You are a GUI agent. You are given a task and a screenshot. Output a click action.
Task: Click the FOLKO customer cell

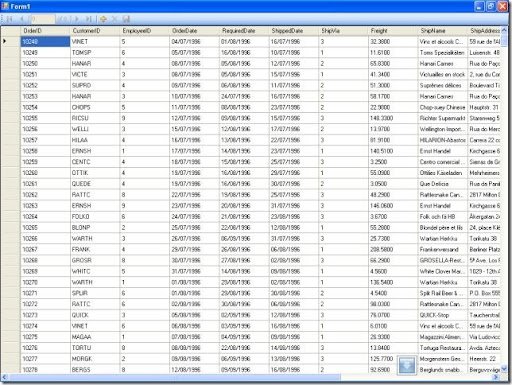pos(95,217)
